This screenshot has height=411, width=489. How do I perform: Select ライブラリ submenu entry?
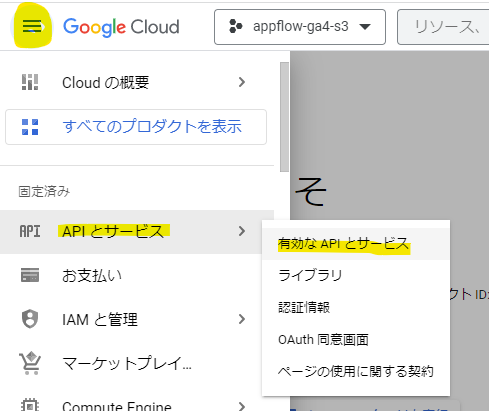point(356,276)
